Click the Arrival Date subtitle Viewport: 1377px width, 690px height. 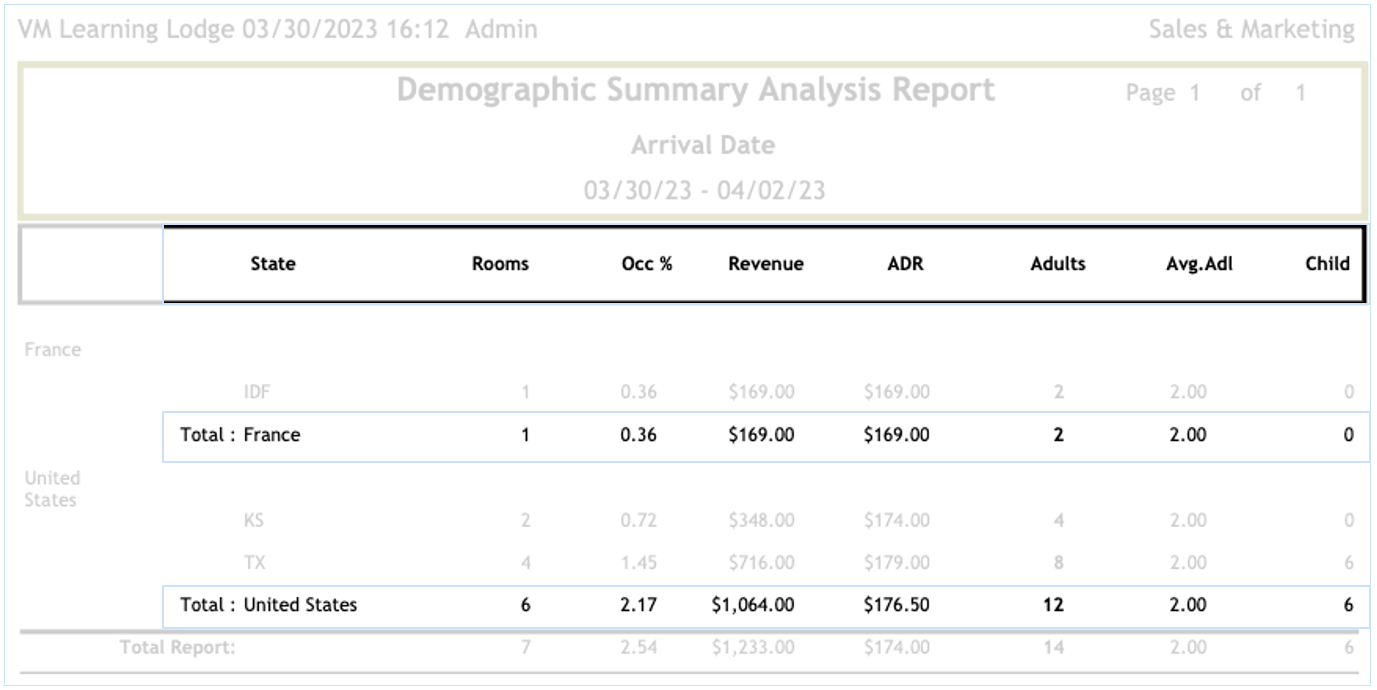tap(703, 145)
